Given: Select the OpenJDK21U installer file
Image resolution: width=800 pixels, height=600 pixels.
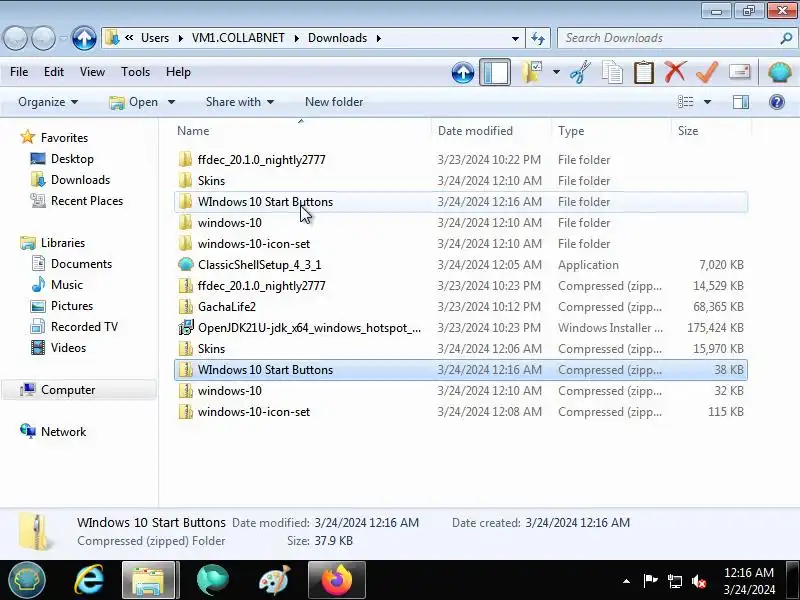Looking at the screenshot, I should point(461,328).
